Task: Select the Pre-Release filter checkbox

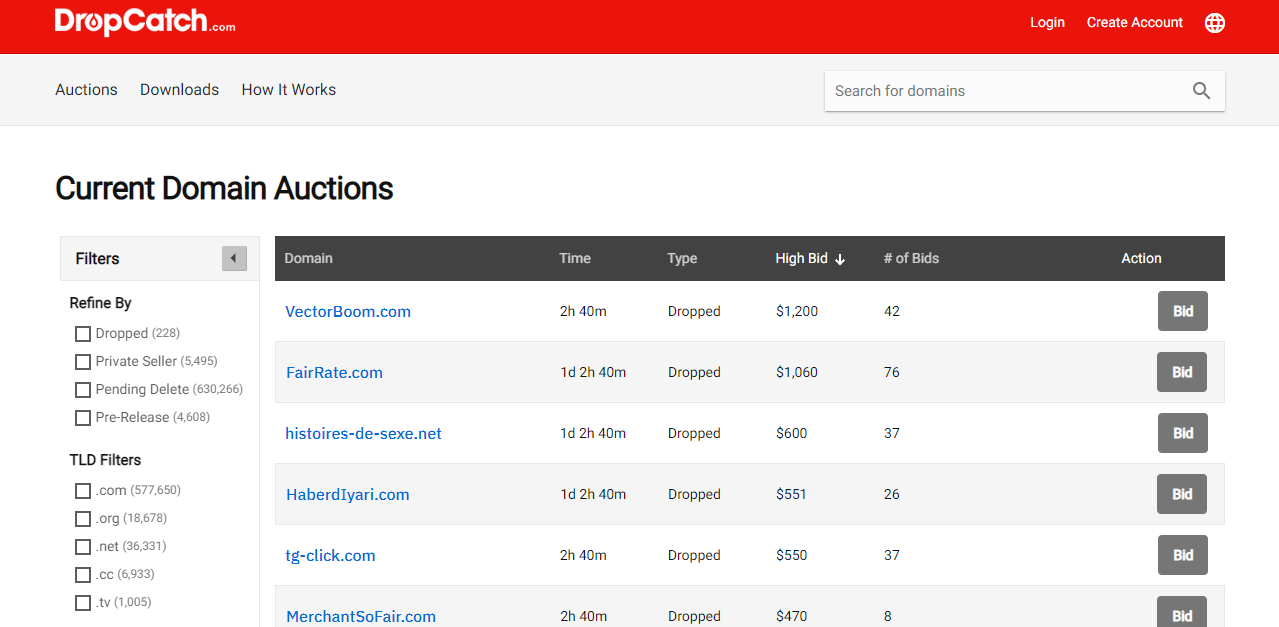Action: (x=83, y=418)
